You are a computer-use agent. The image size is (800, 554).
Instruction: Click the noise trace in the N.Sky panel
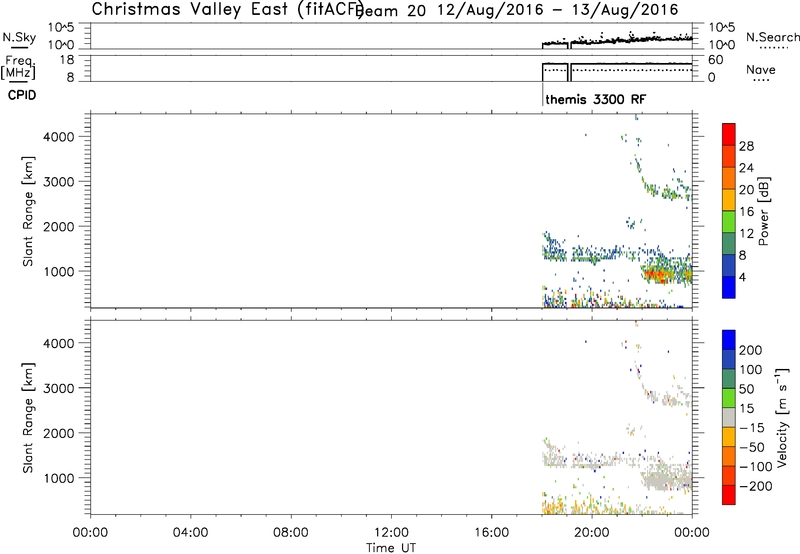(x=617, y=41)
